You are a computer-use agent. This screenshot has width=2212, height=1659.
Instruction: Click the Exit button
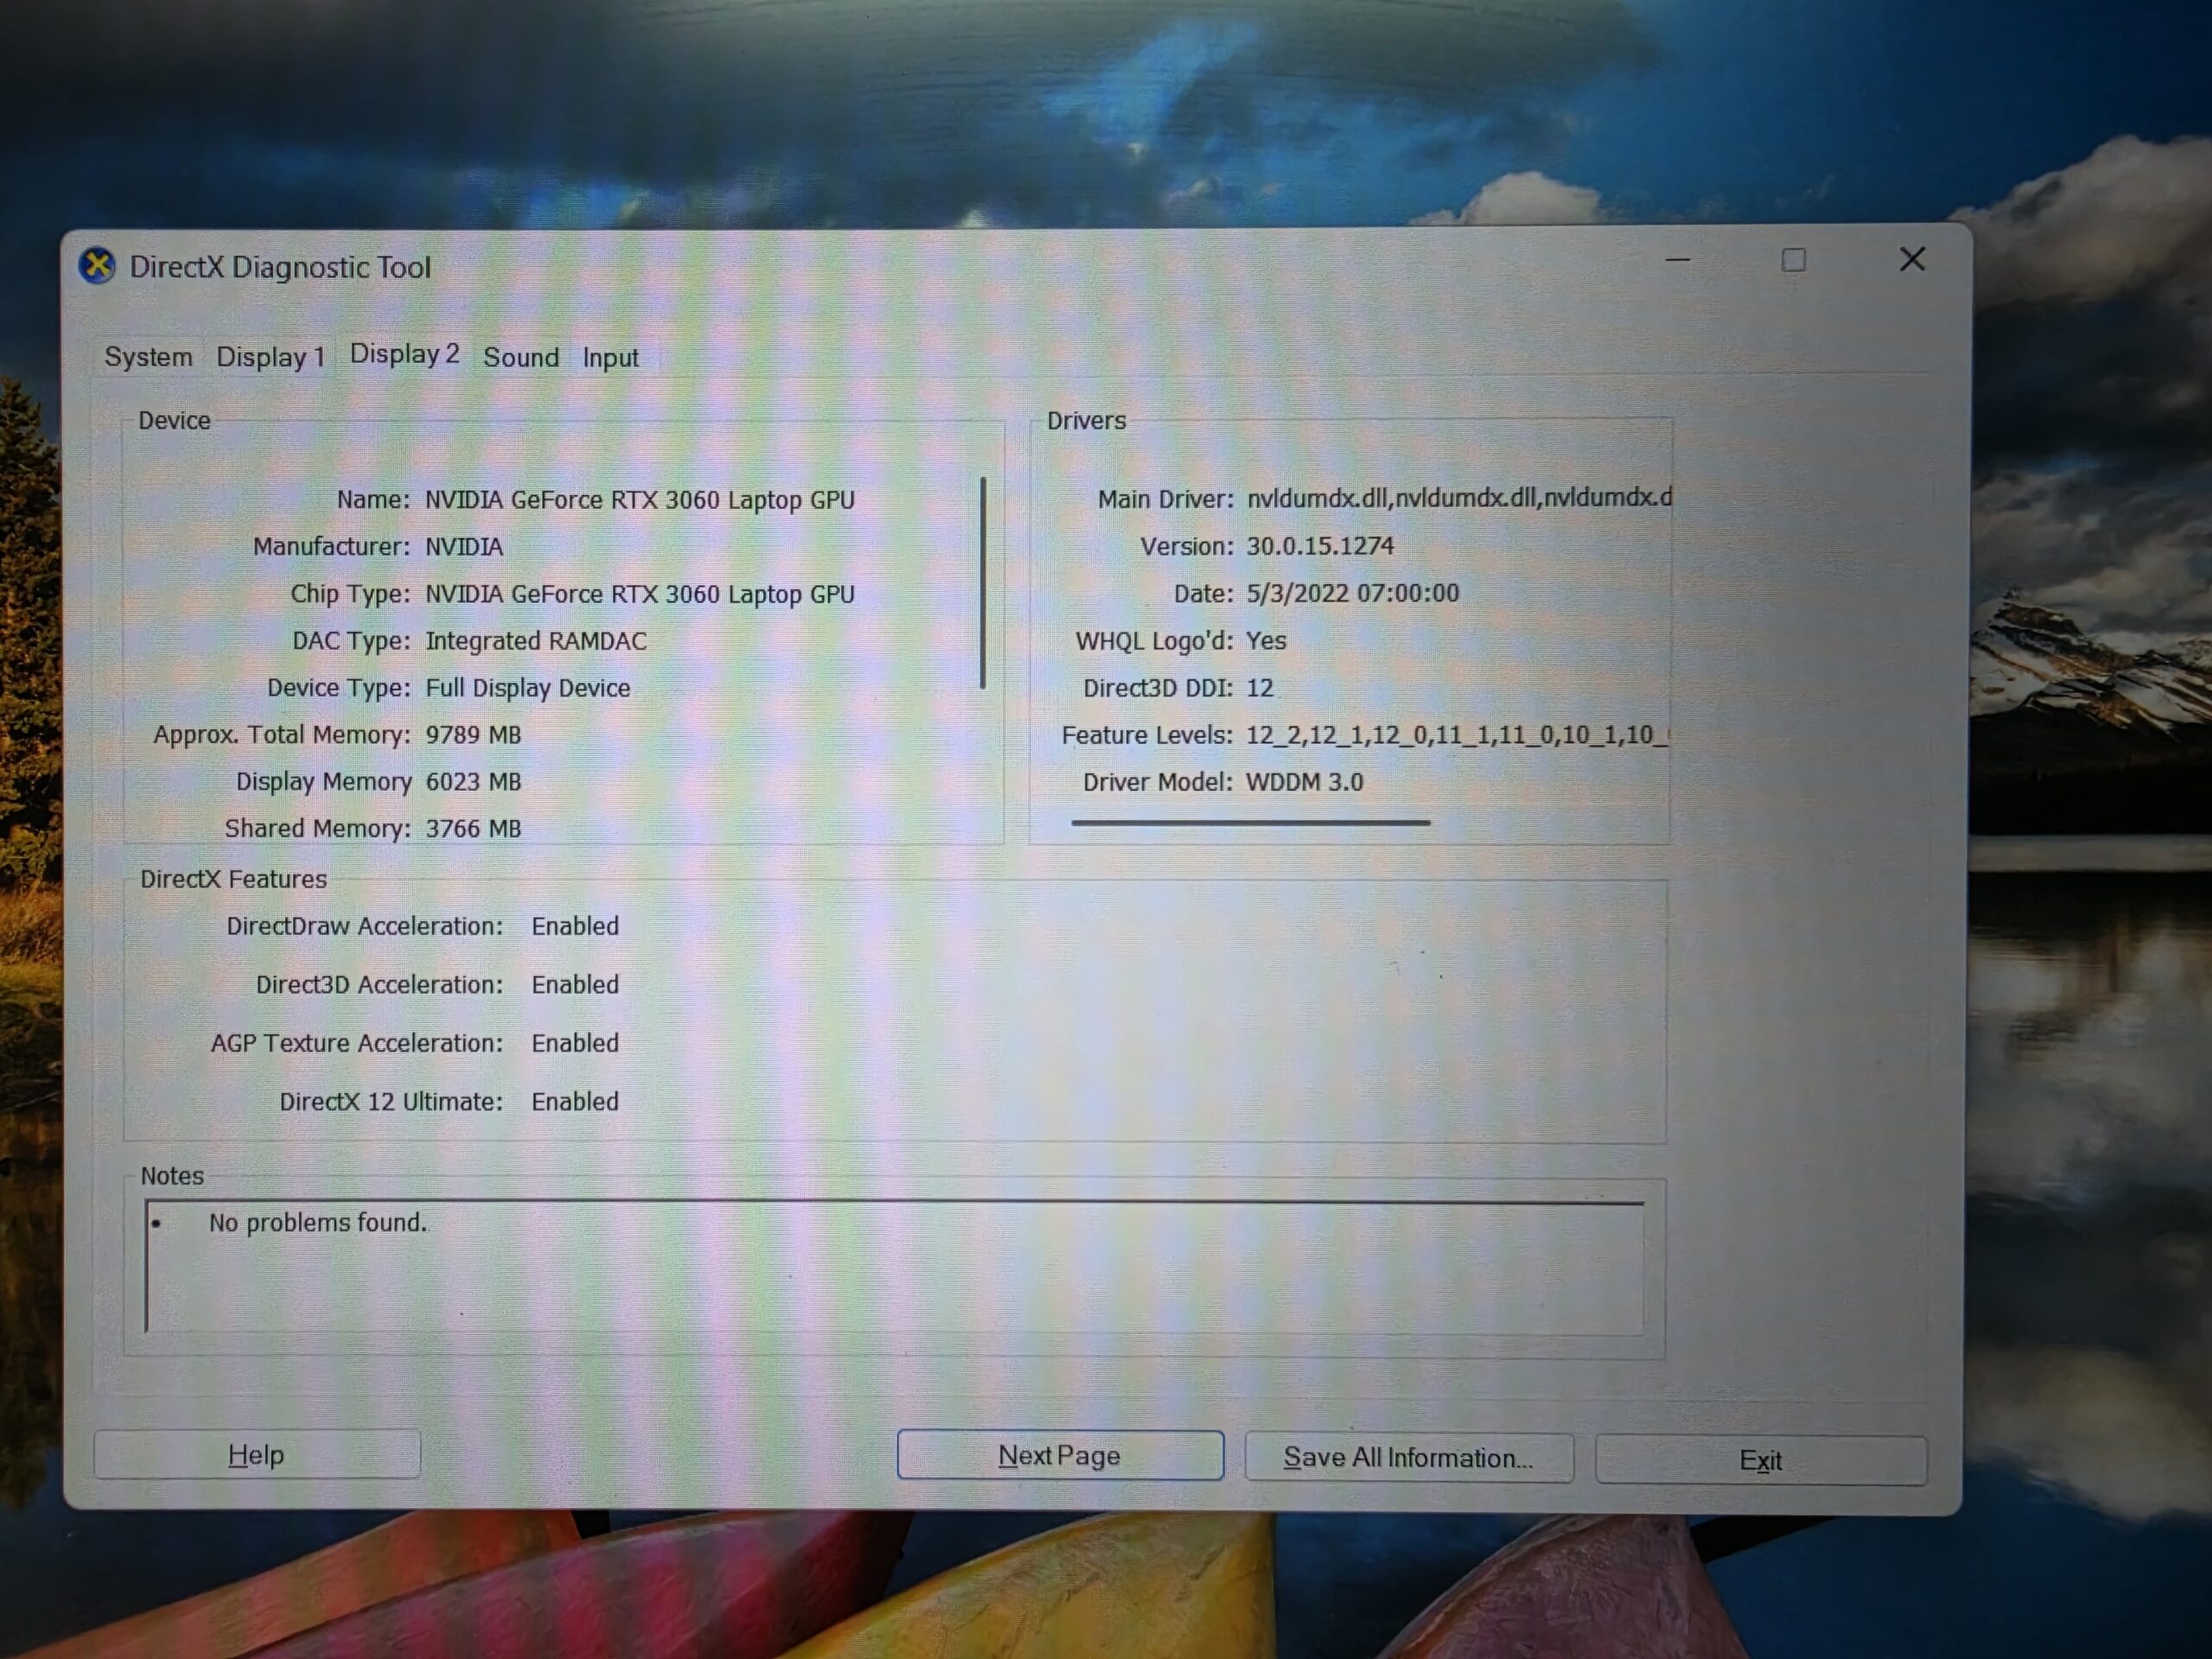(1761, 1461)
